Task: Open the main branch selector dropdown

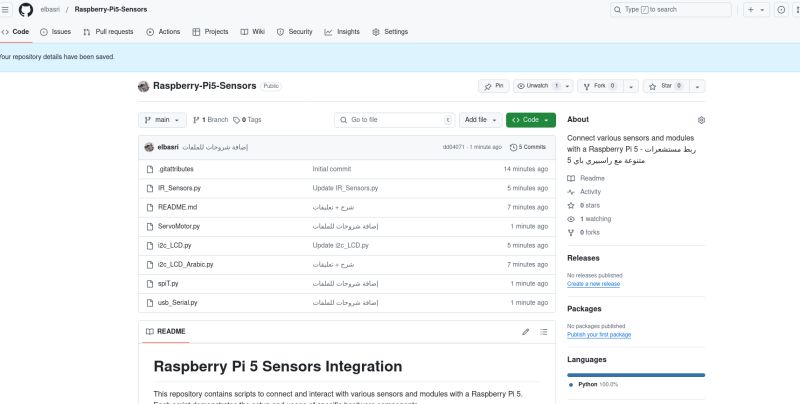Action: tap(162, 120)
